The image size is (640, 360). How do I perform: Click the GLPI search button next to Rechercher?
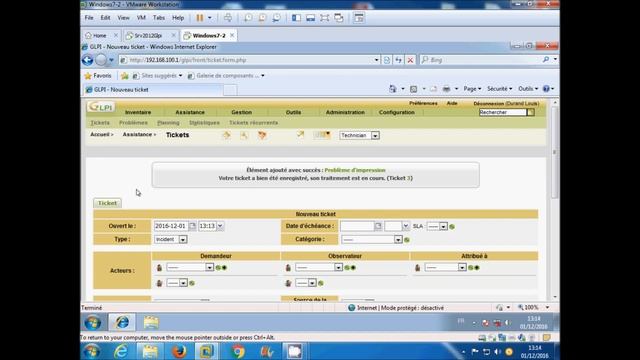531,112
